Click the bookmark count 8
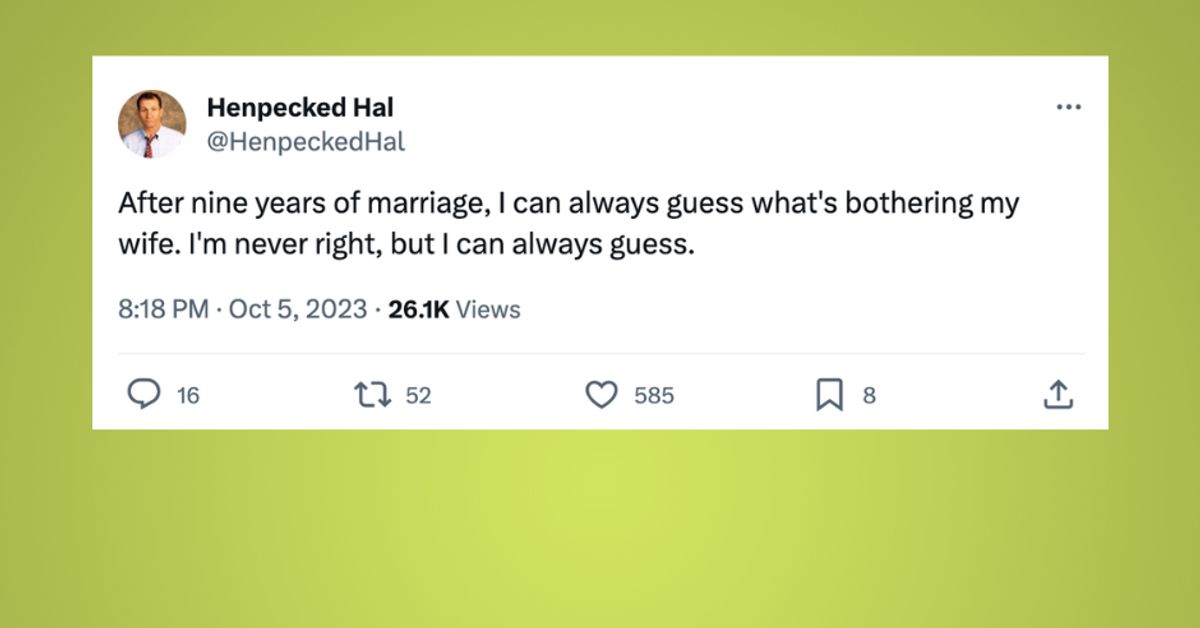The height and width of the screenshot is (628, 1200). (869, 396)
